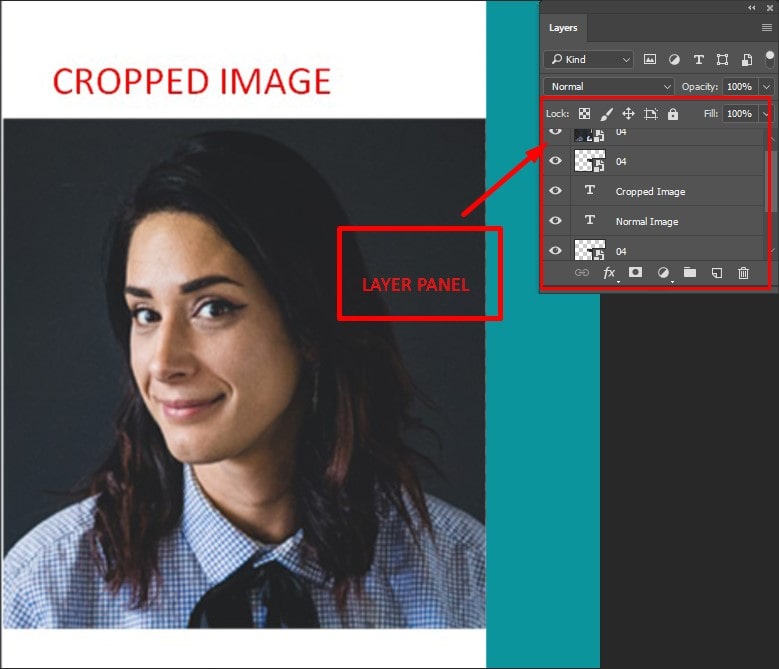
Task: Create a new group folder icon
Action: [x=690, y=272]
